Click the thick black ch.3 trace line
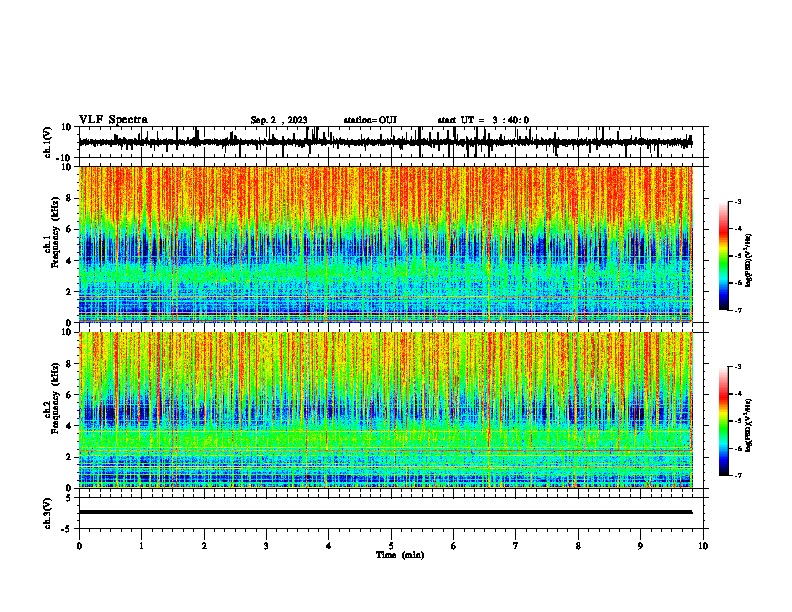The width and height of the screenshot is (792, 612). pos(386,512)
